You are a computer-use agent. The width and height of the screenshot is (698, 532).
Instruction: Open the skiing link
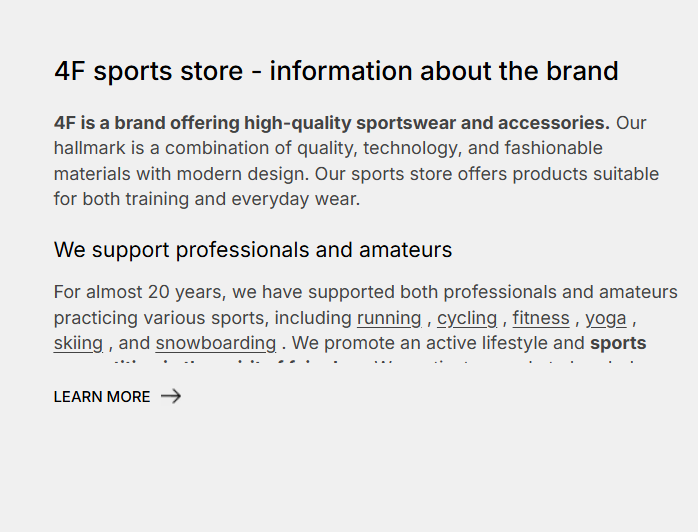coord(78,343)
